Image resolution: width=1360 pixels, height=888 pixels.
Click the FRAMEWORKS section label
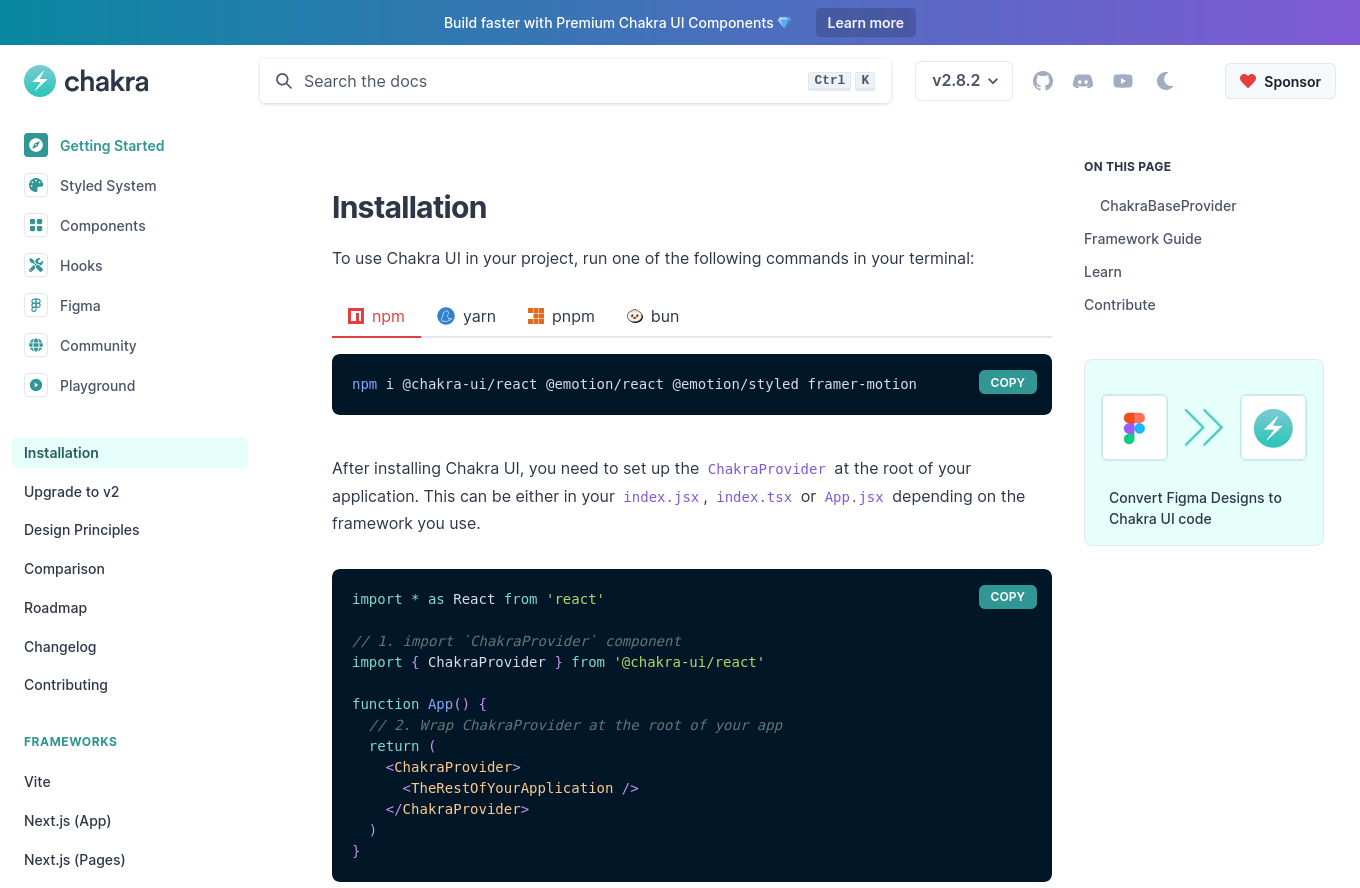coord(70,742)
